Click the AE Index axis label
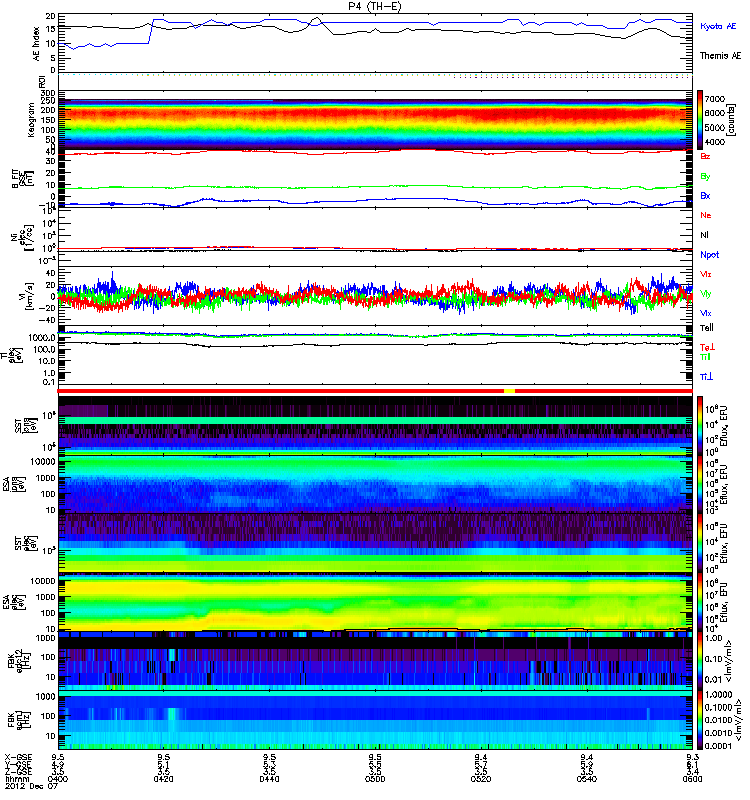750x800 pixels. tap(36, 44)
